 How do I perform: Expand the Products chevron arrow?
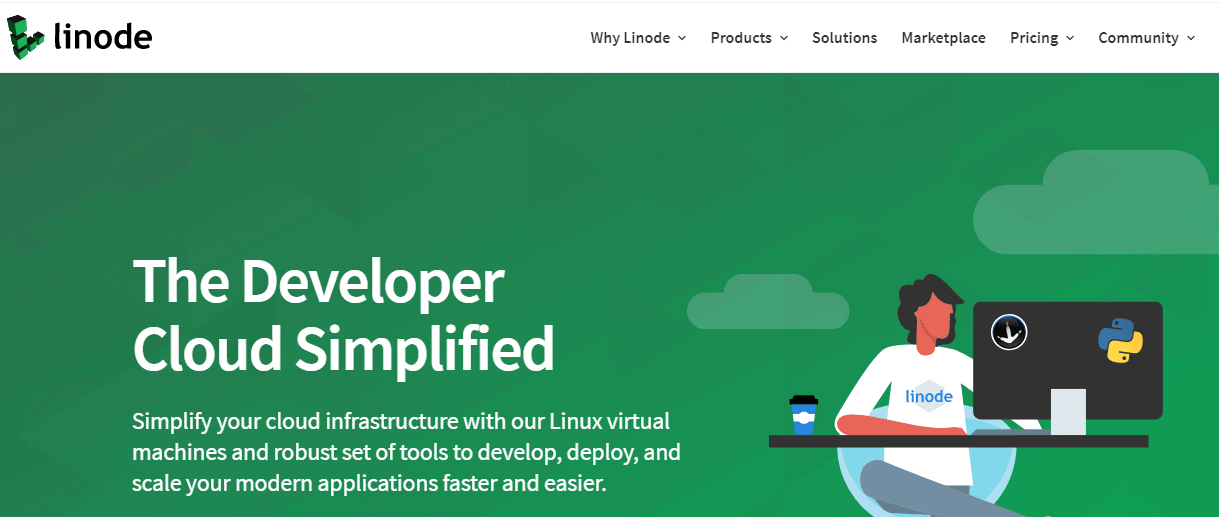(x=784, y=38)
